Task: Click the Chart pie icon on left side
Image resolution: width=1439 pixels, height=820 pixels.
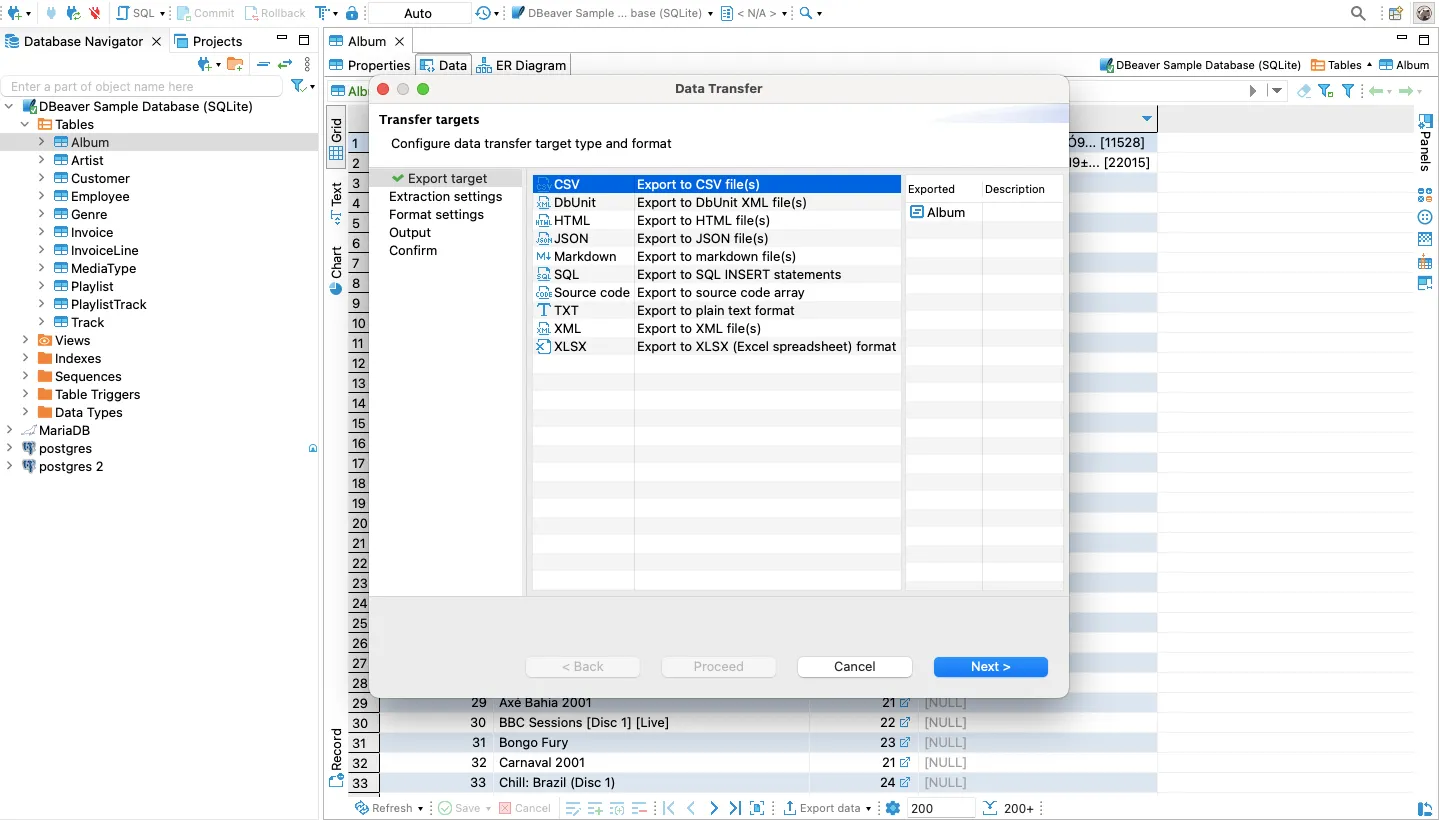Action: [336, 288]
